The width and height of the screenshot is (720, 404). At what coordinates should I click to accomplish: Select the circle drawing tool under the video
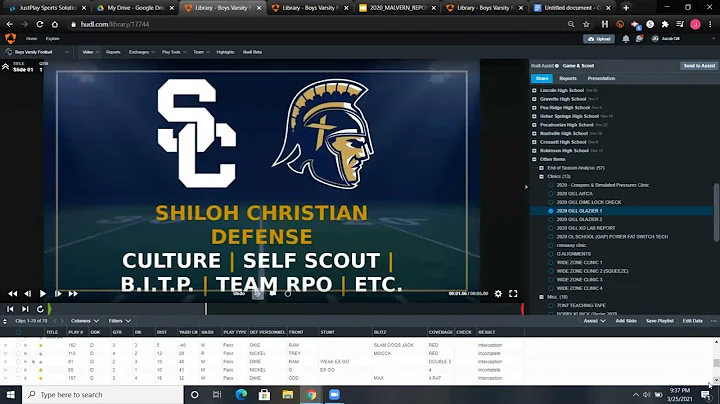click(288, 294)
